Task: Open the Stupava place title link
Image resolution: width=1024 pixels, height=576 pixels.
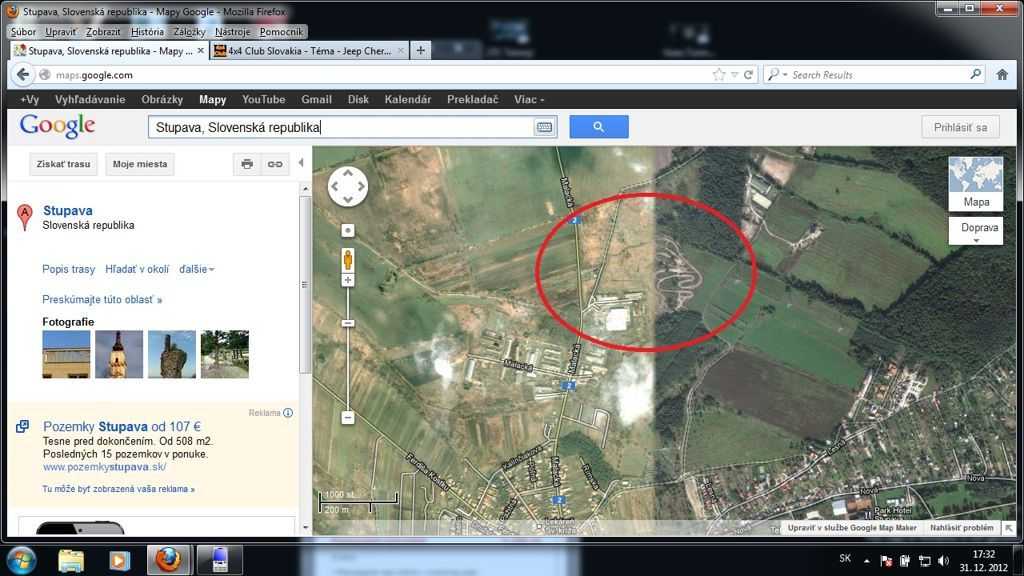Action: point(68,210)
